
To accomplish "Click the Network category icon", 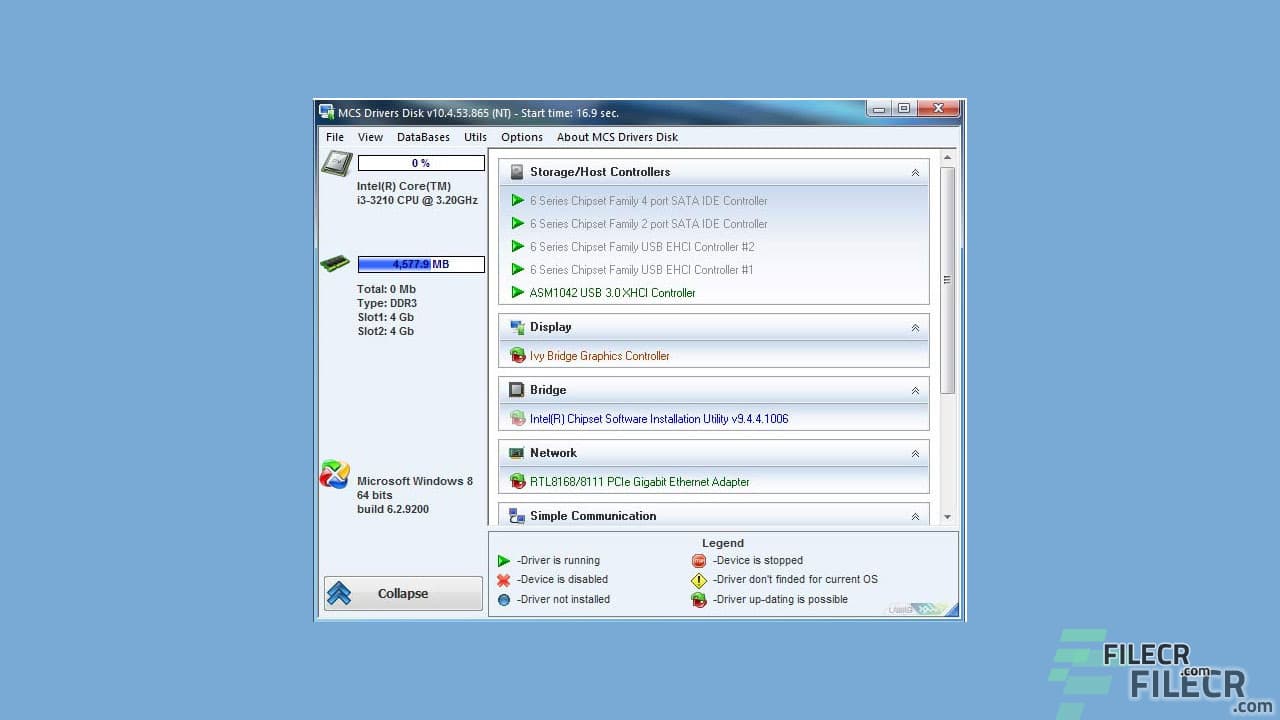I will (517, 453).
